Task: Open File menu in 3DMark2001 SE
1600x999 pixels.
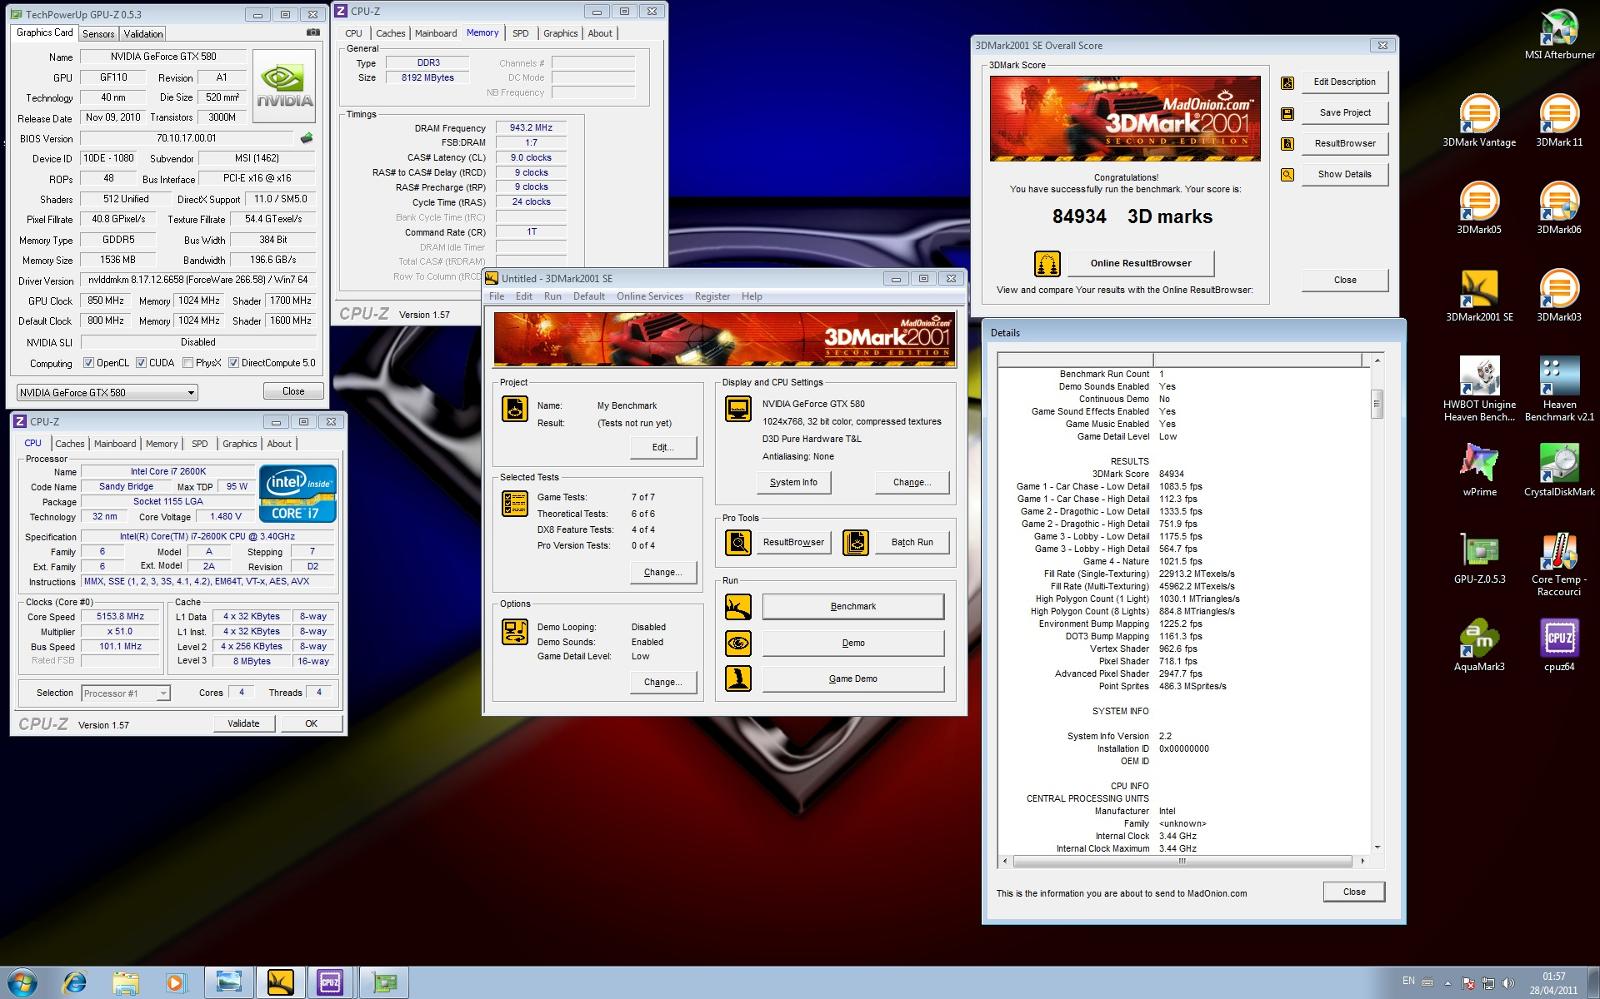Action: point(496,296)
